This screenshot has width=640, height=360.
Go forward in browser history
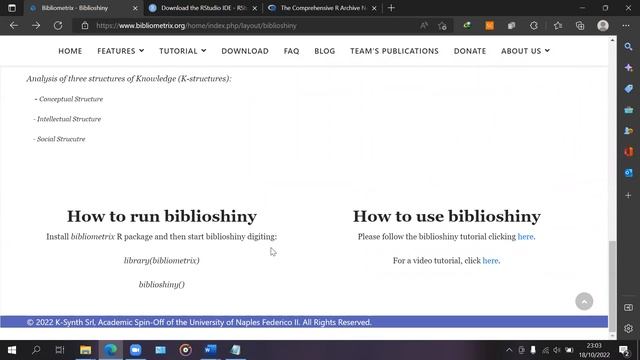(36, 25)
